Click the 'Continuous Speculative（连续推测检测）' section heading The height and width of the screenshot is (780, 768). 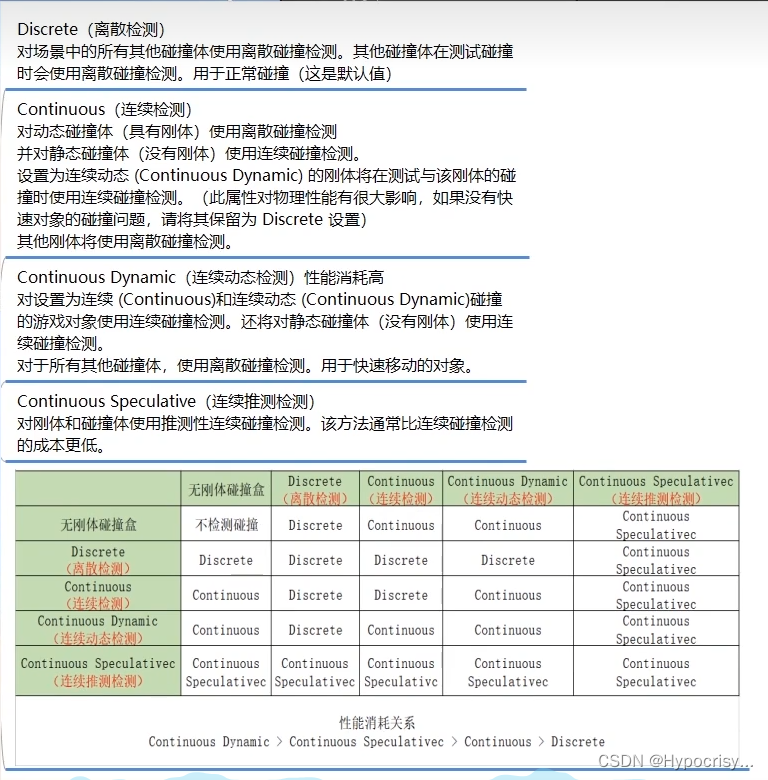pos(166,401)
